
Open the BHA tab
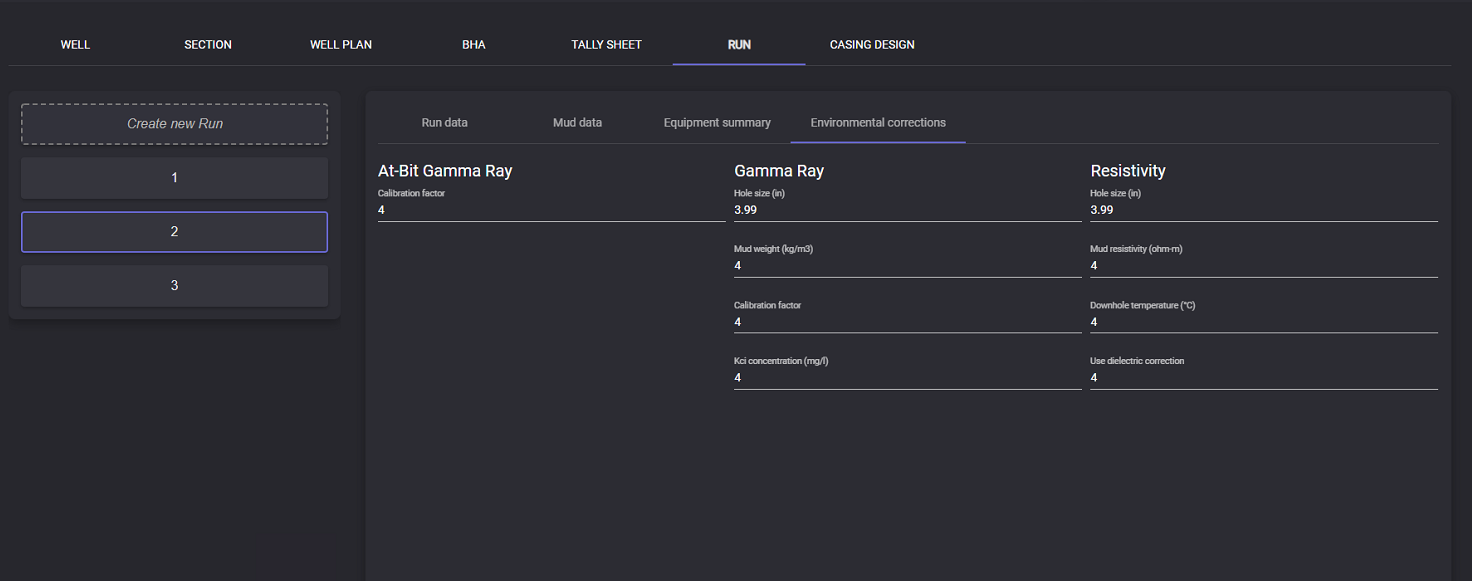[474, 45]
